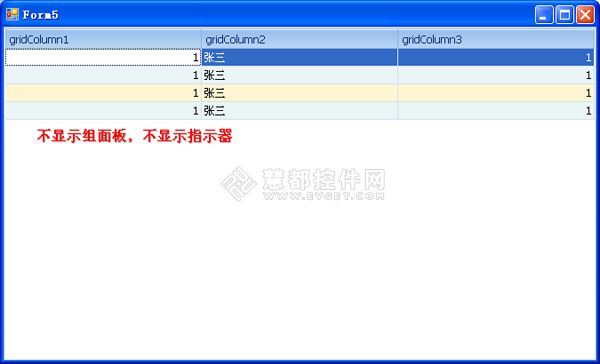Minimize the Form5 window
This screenshot has height=364, width=600.
tap(544, 15)
